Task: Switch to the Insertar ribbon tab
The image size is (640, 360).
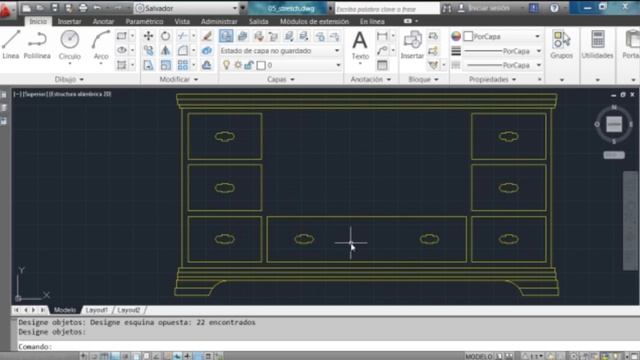Action: (69, 21)
